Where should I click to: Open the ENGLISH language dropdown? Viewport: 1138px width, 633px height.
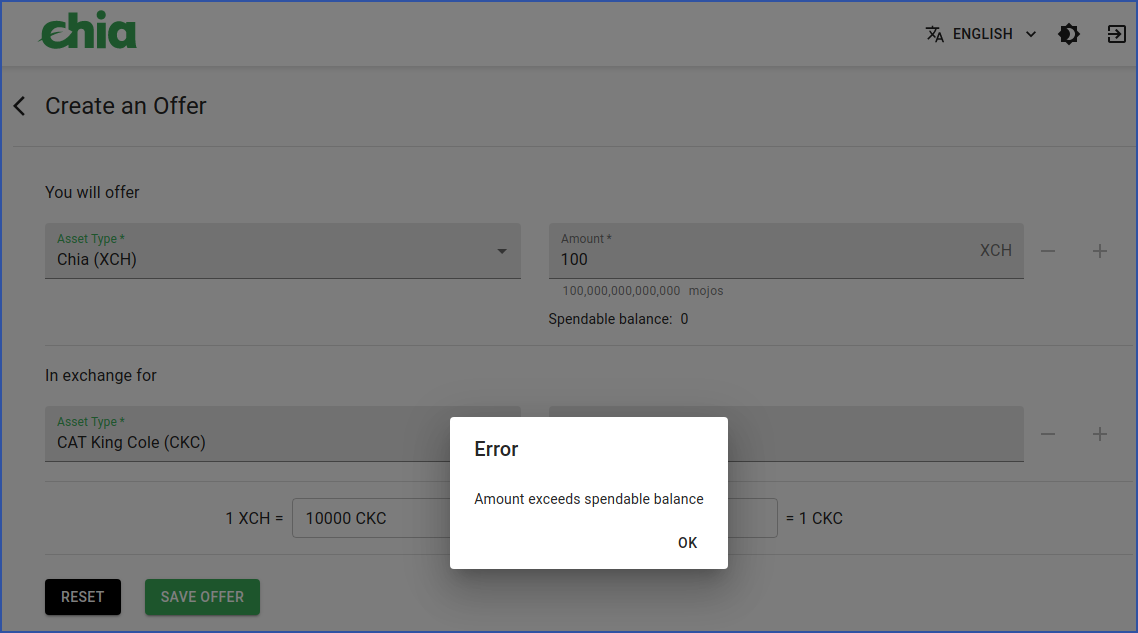(981, 34)
